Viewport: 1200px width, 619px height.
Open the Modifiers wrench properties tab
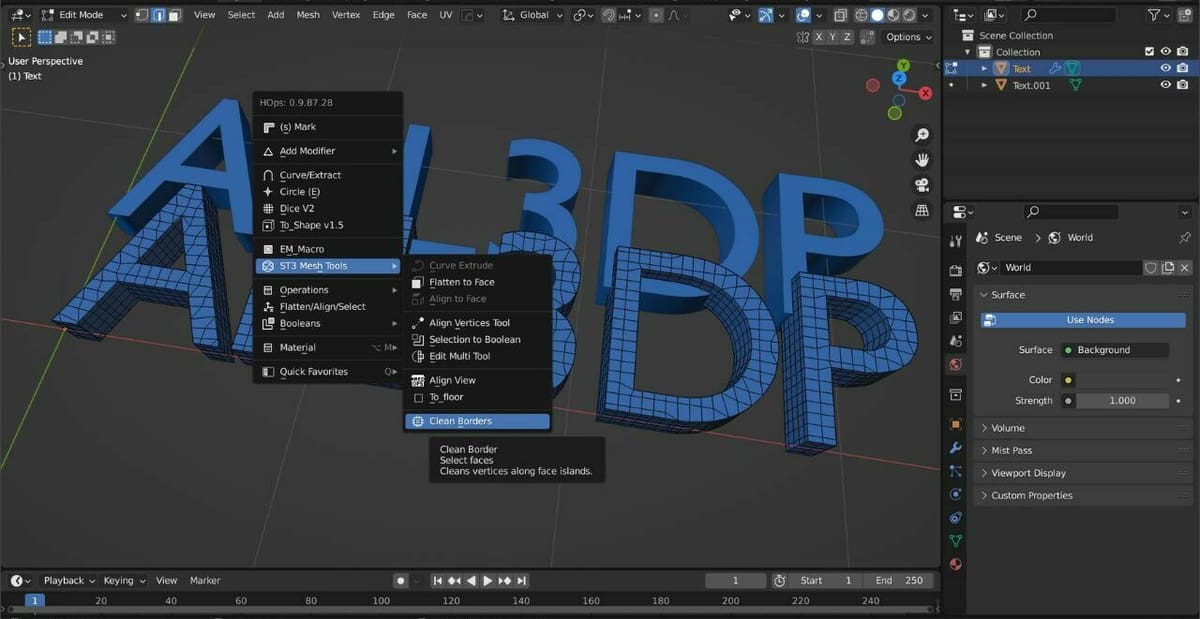[x=956, y=448]
